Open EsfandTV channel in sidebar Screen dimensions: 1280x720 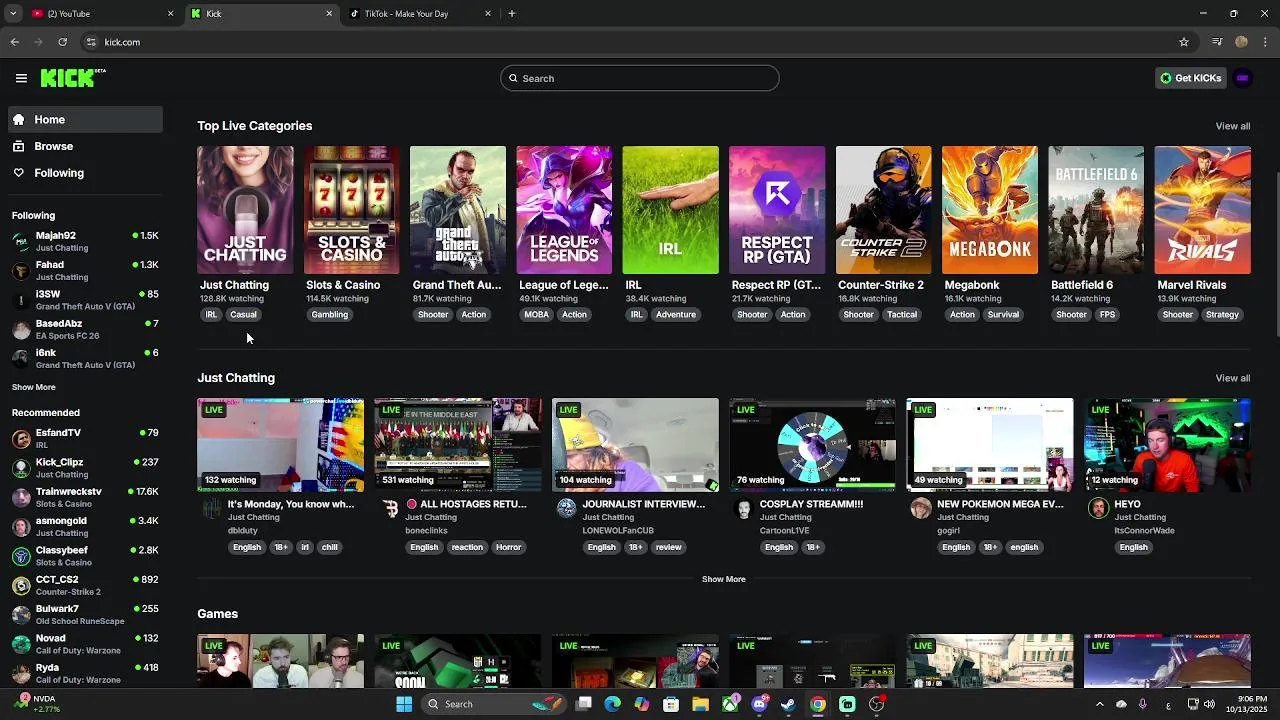(x=85, y=438)
